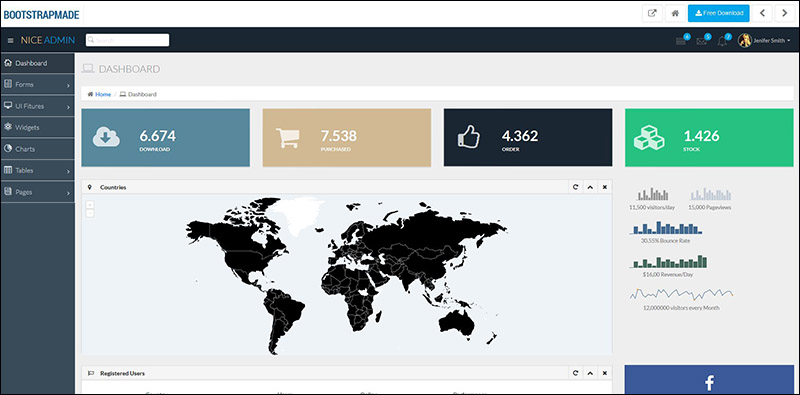Click the 6.674 download value
The width and height of the screenshot is (800, 395).
(x=158, y=136)
